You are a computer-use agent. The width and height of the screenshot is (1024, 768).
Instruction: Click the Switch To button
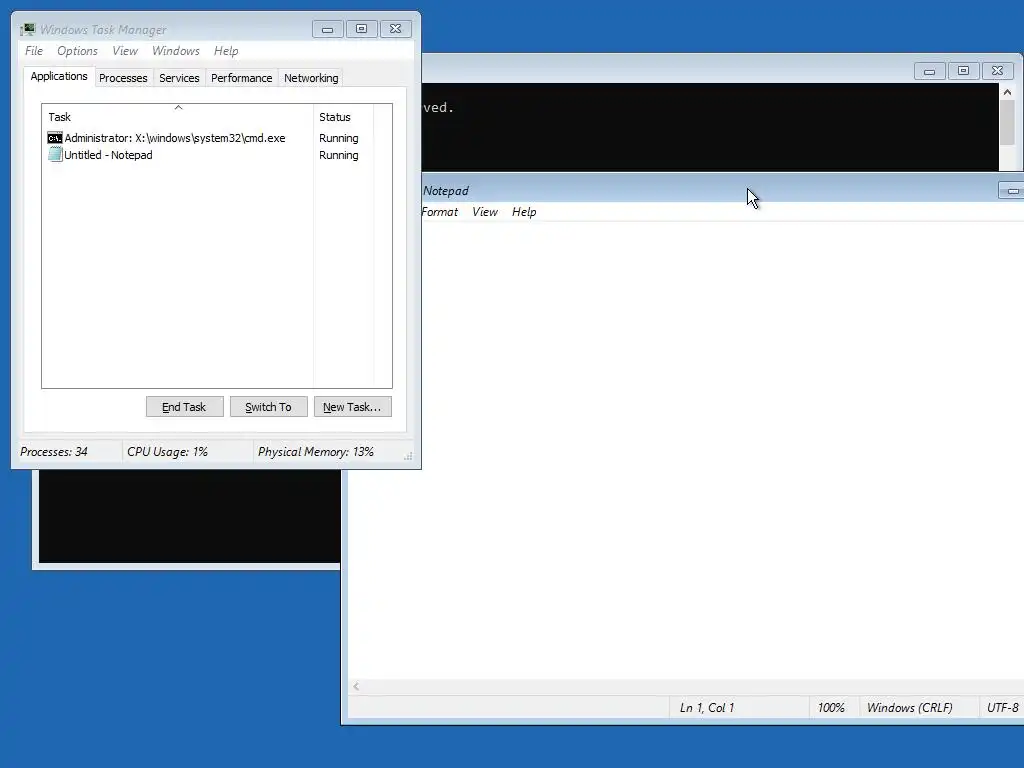pyautogui.click(x=268, y=407)
